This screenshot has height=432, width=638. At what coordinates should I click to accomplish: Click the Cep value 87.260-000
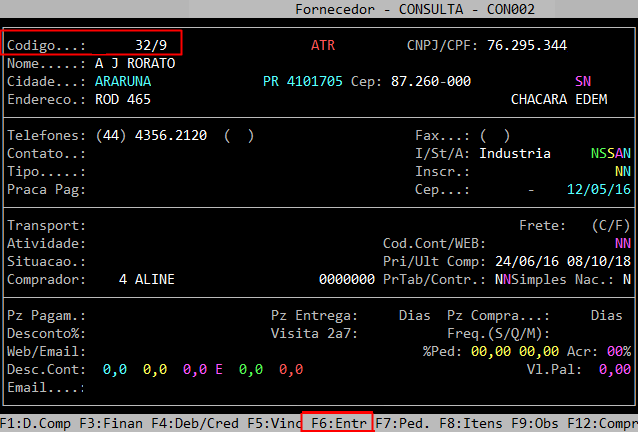click(428, 81)
